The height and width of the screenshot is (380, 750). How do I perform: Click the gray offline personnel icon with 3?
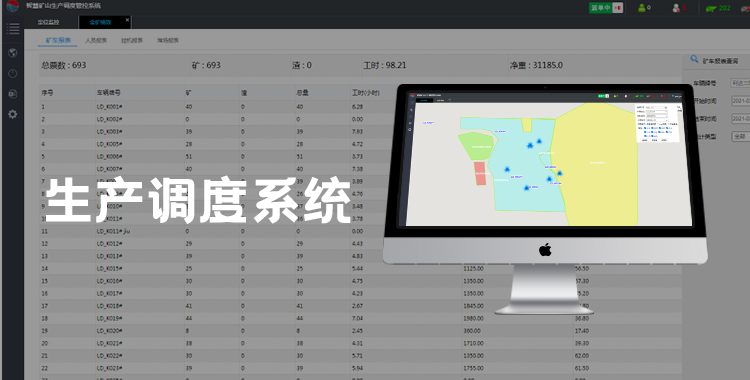(x=676, y=8)
